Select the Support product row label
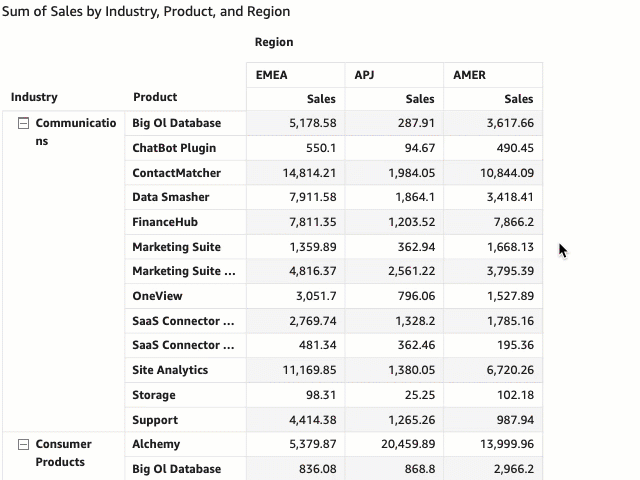The width and height of the screenshot is (640, 480). click(155, 420)
